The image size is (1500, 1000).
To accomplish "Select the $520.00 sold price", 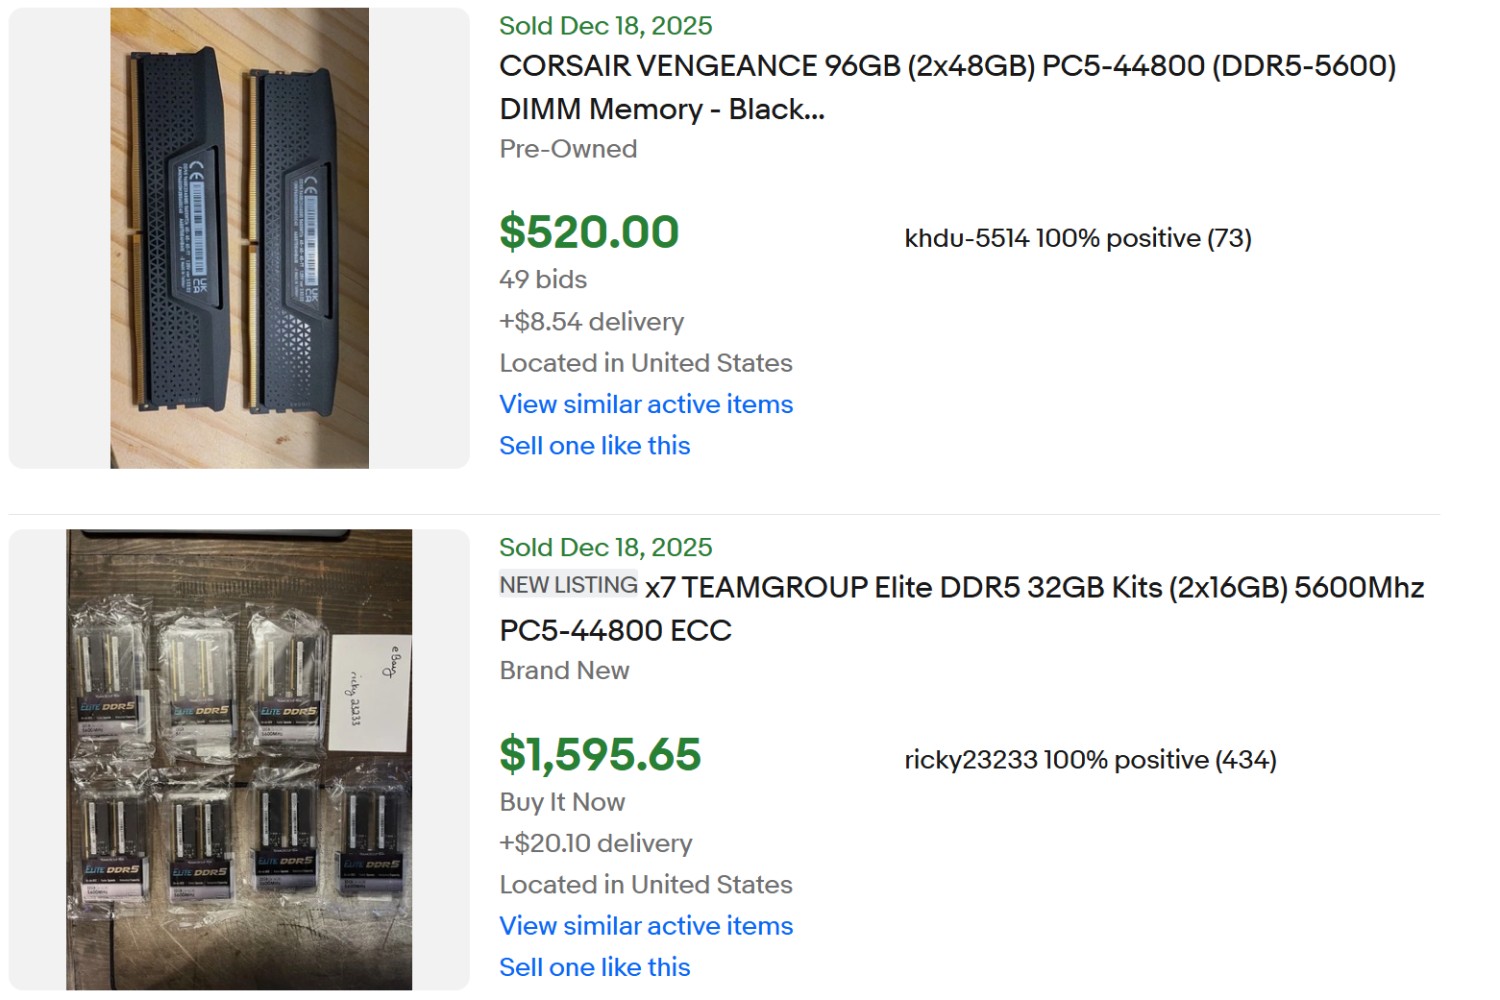I will pos(588,231).
